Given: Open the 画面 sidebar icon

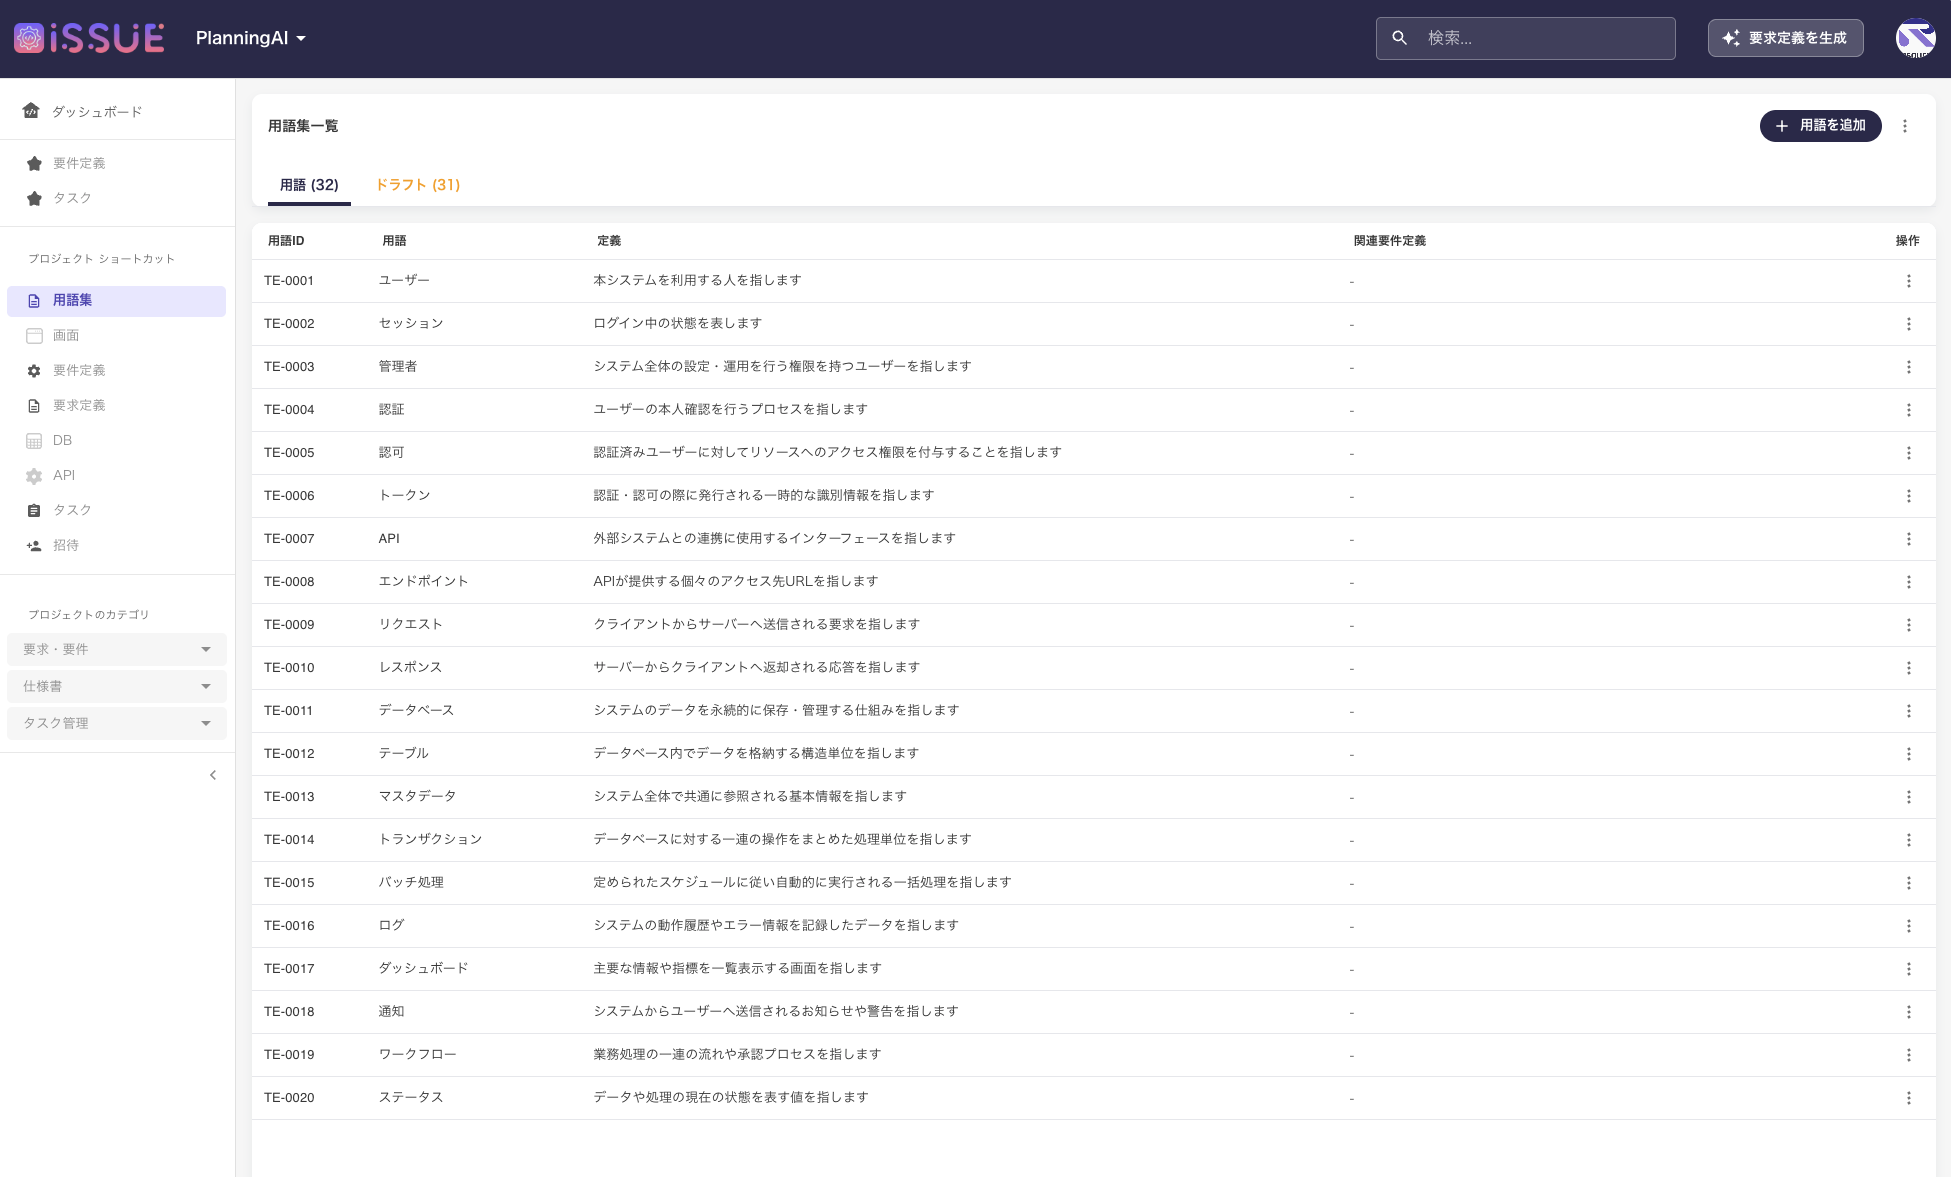Looking at the screenshot, I should pos(34,335).
